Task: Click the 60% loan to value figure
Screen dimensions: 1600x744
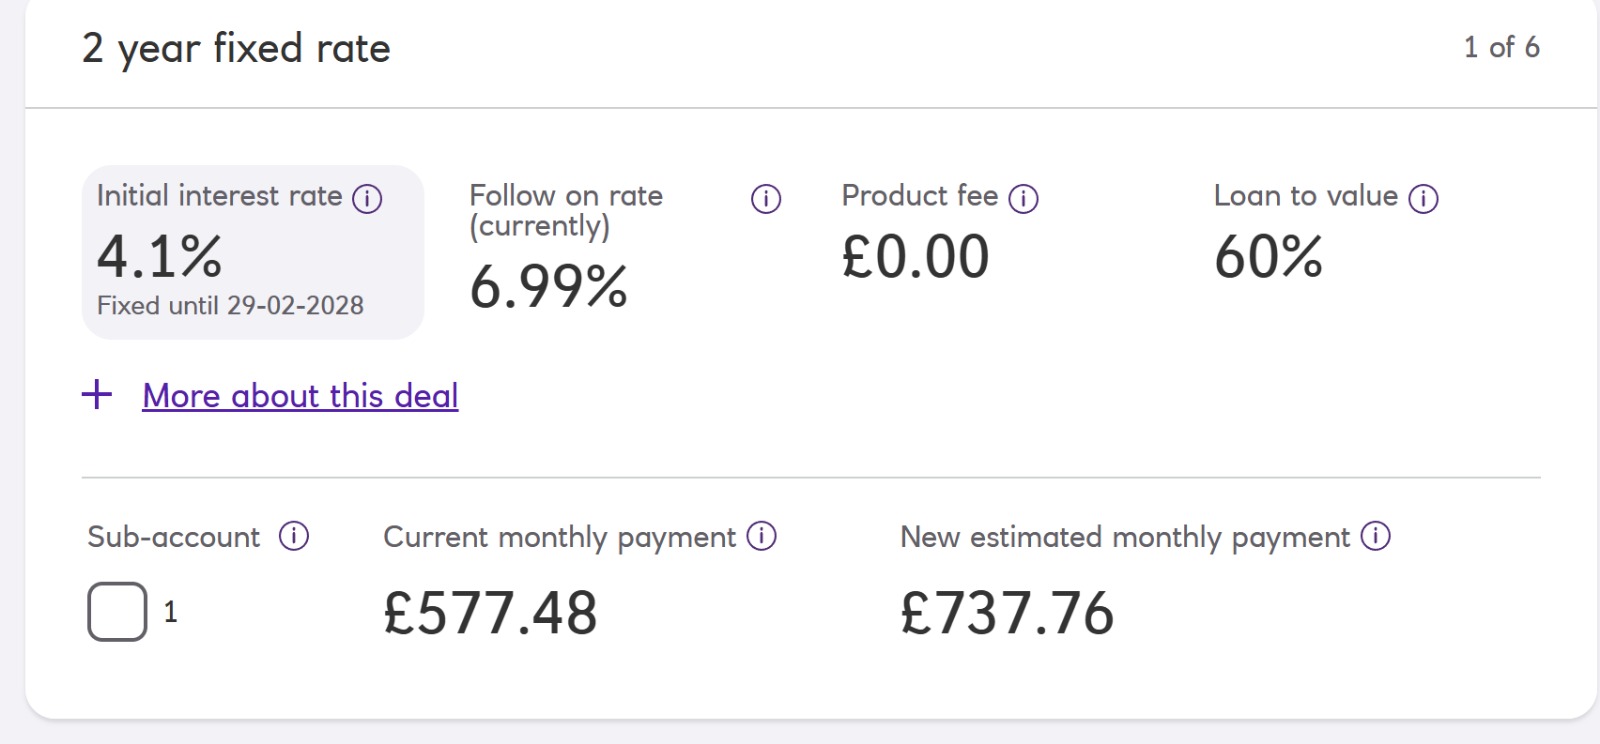Action: point(1268,256)
